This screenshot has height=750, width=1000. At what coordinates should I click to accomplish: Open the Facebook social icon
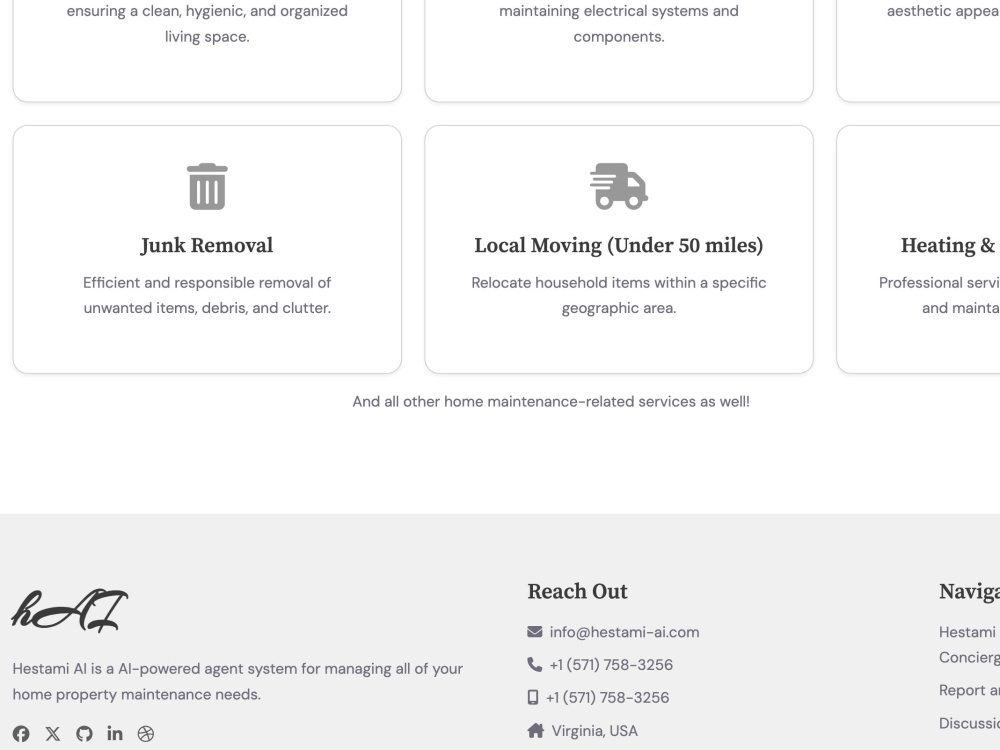coord(21,733)
